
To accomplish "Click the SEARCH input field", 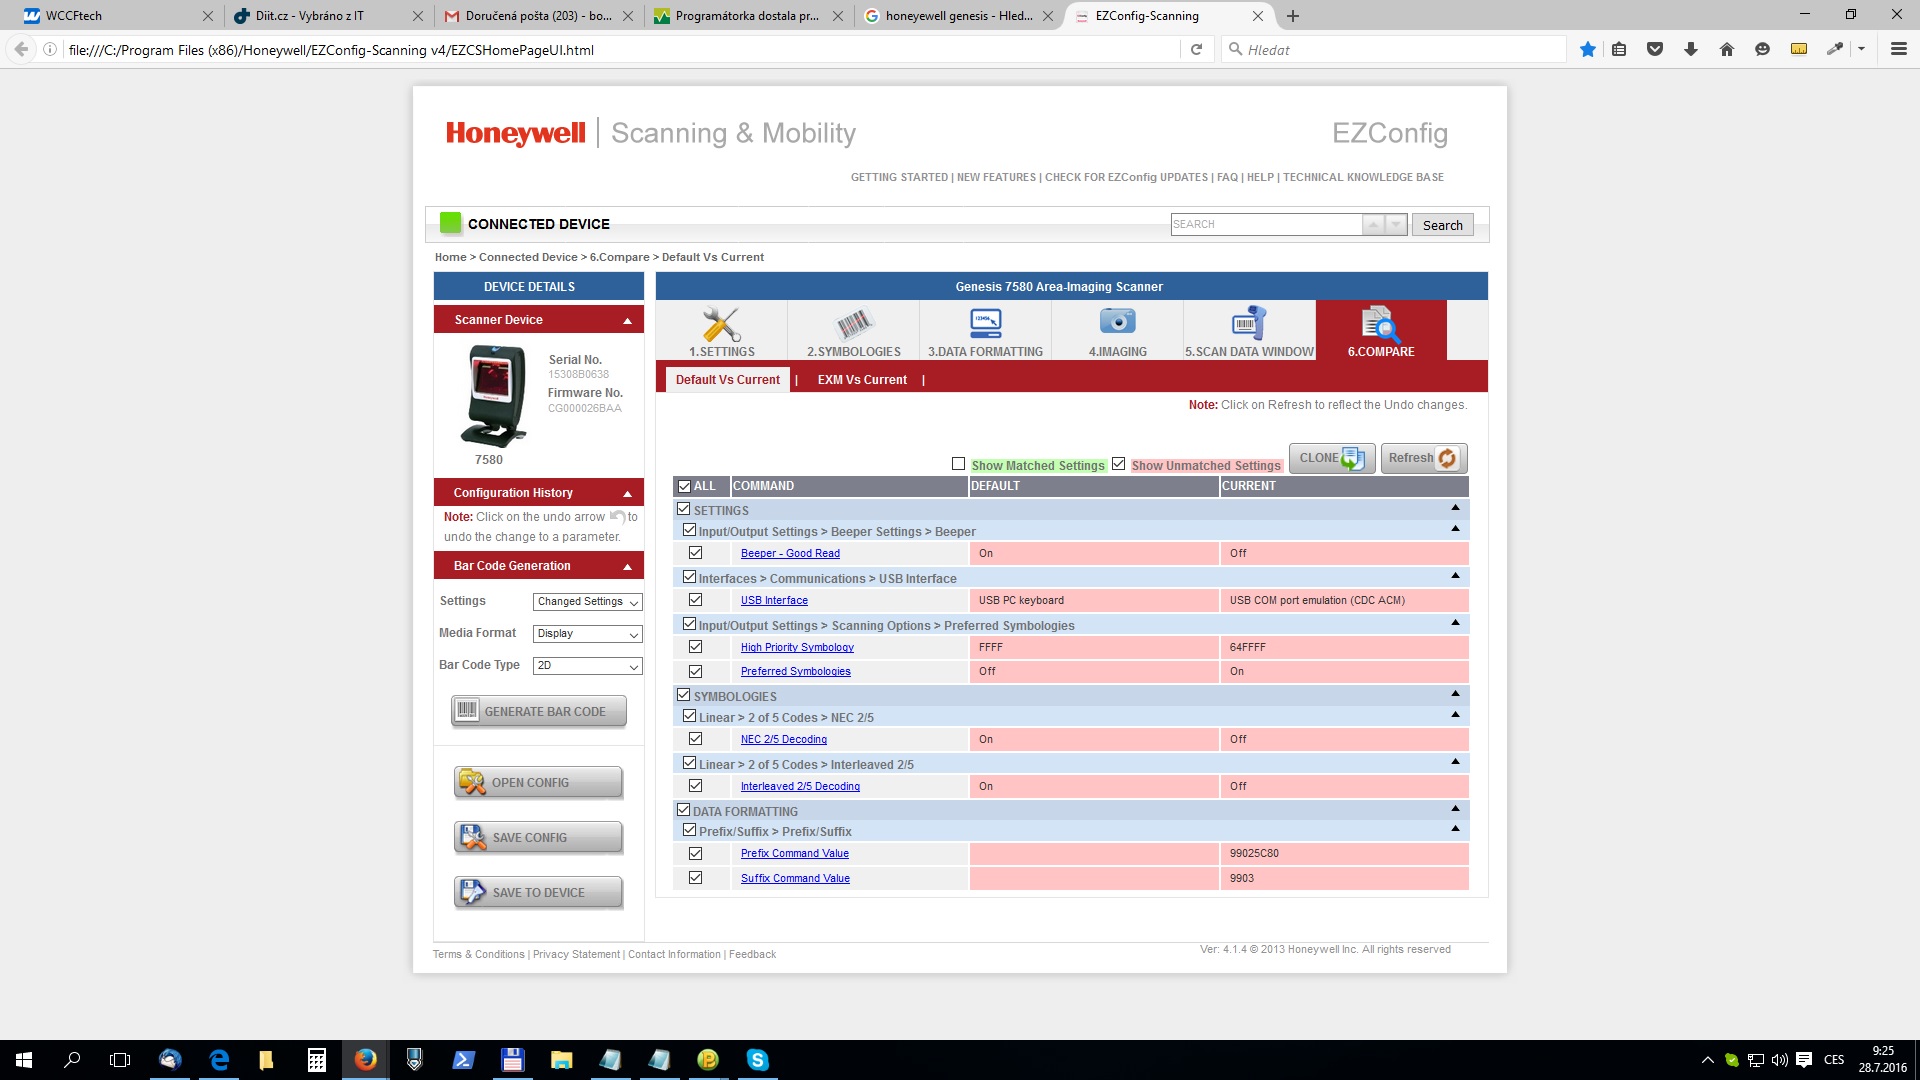I will [1265, 225].
